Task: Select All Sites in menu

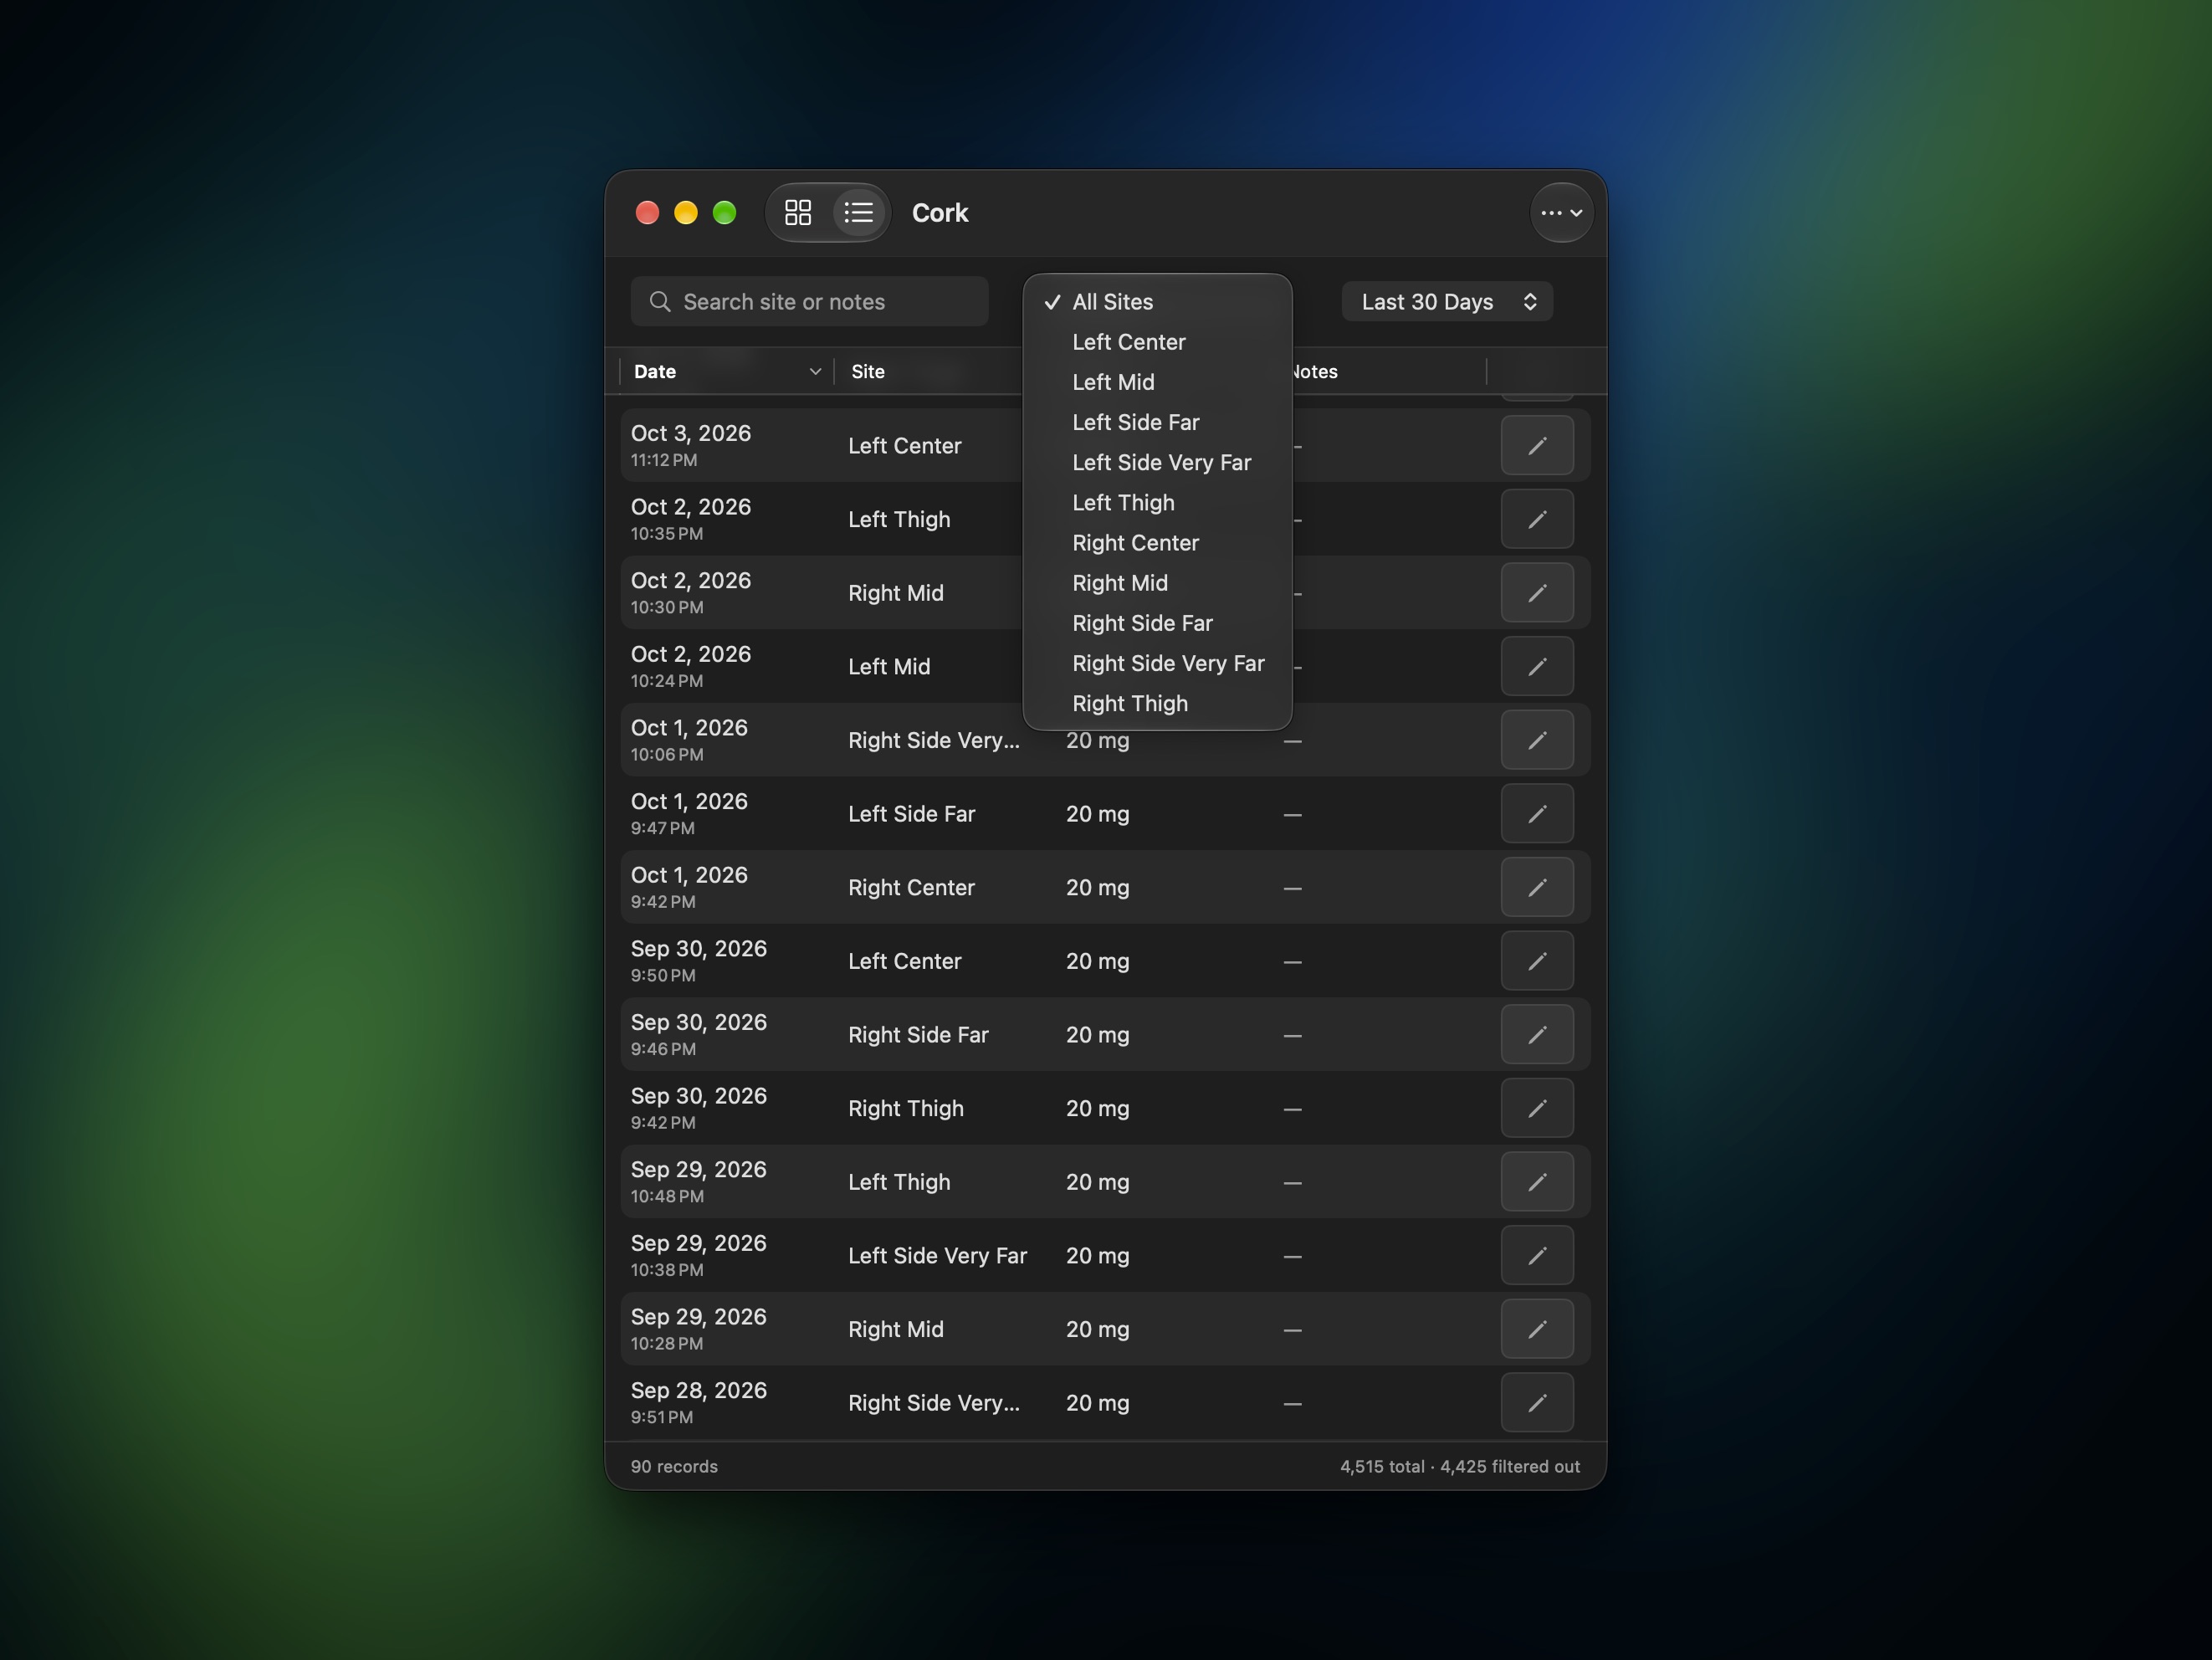Action: [1157, 302]
